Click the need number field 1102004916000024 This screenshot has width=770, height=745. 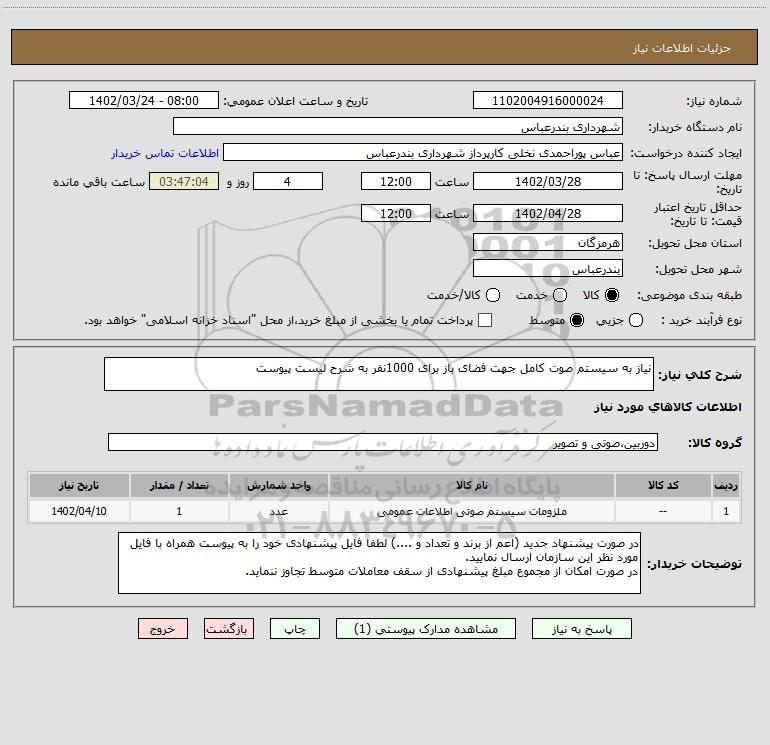point(548,100)
